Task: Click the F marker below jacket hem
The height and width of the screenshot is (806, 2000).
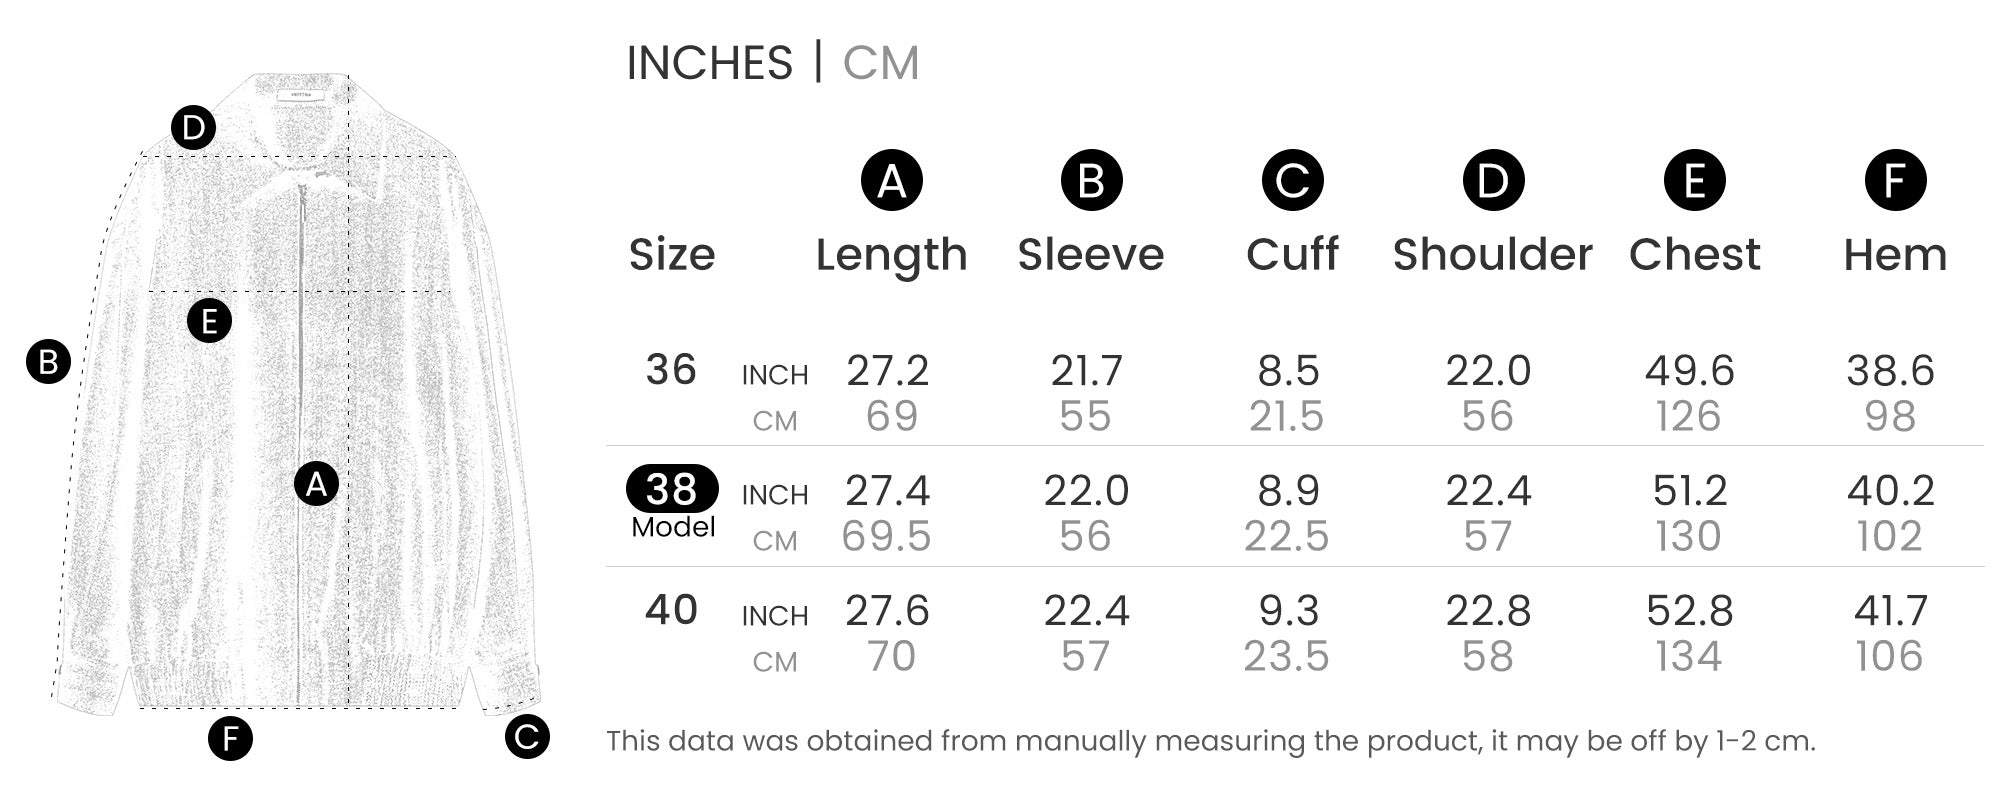Action: (230, 739)
